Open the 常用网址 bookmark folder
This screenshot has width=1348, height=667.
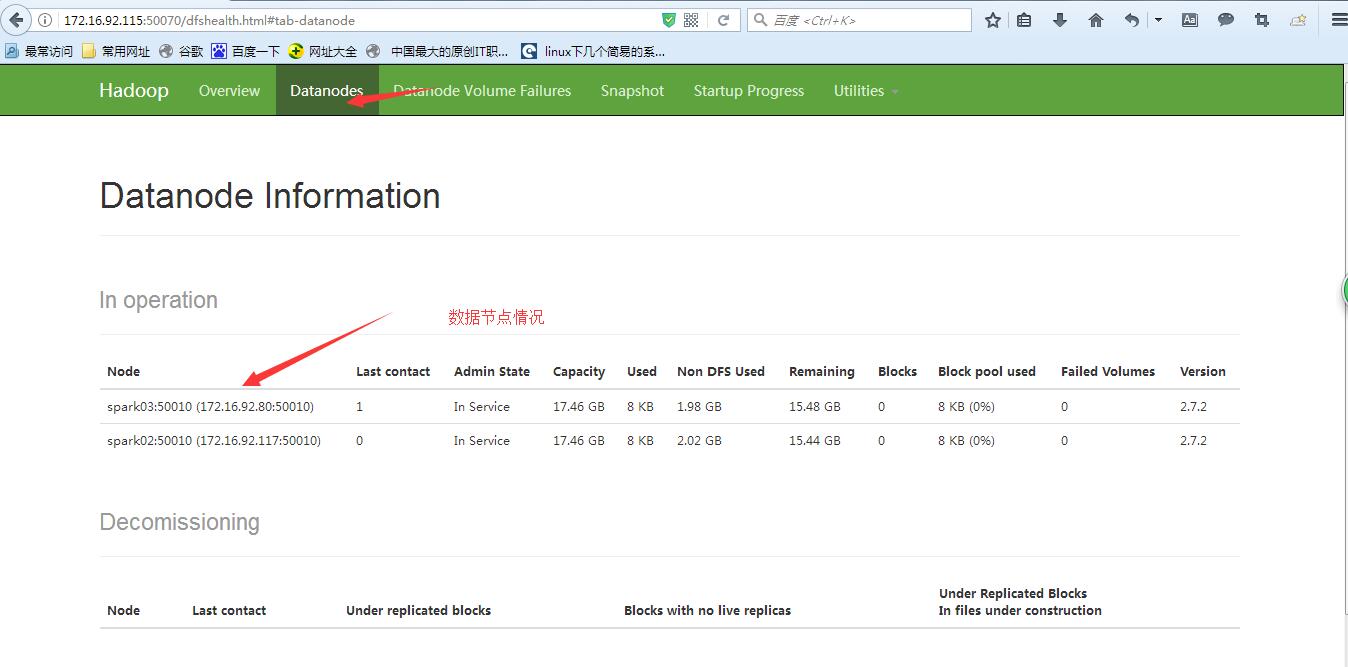pos(116,51)
